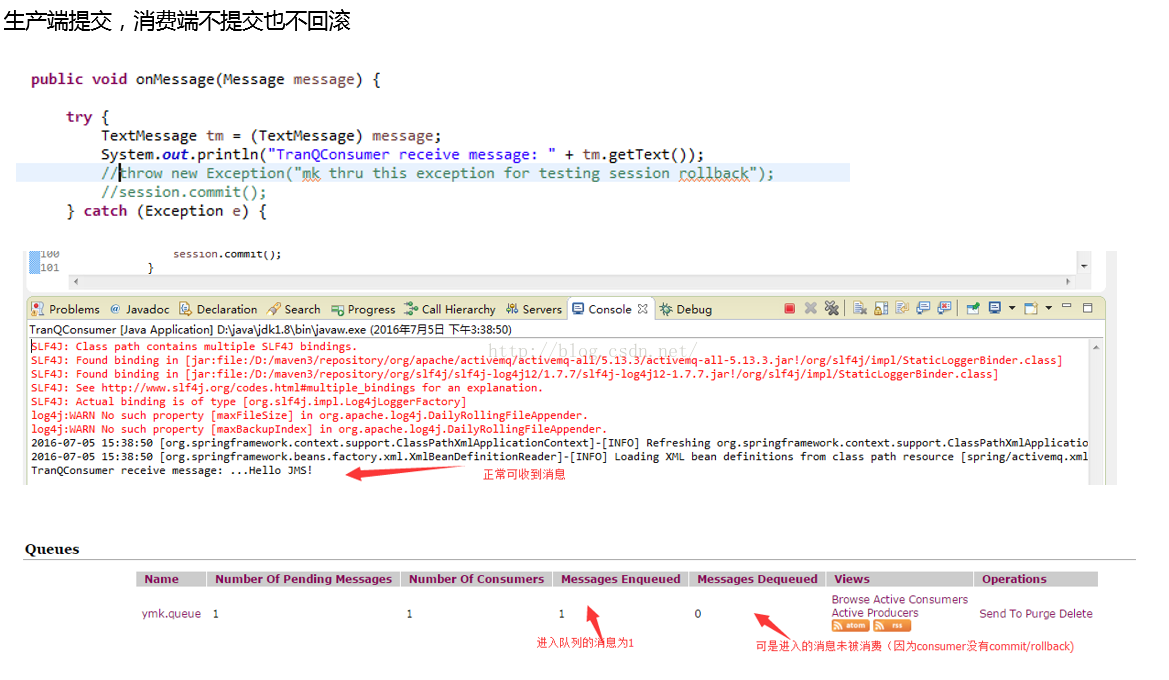
Task: Click the //session.commit(); code line
Action: click(183, 192)
